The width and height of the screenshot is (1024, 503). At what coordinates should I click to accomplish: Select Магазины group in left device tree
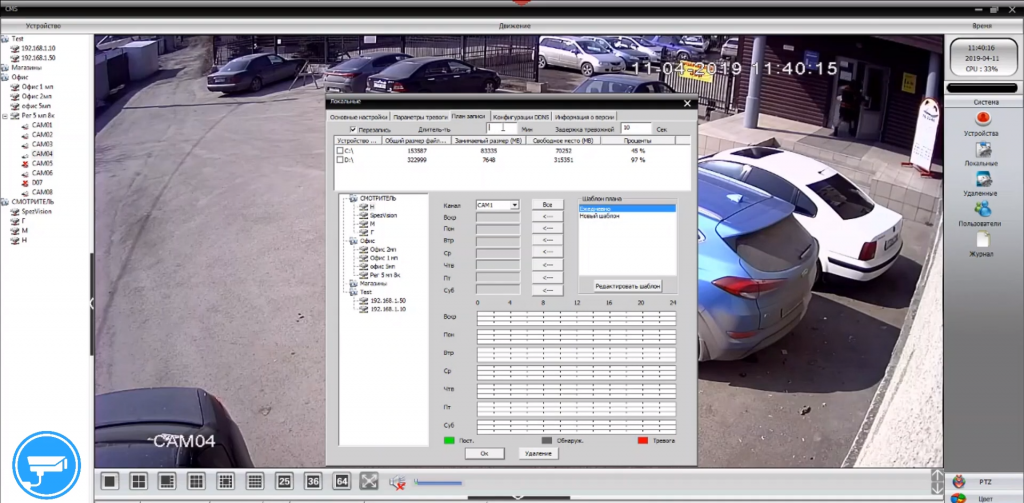pos(27,67)
